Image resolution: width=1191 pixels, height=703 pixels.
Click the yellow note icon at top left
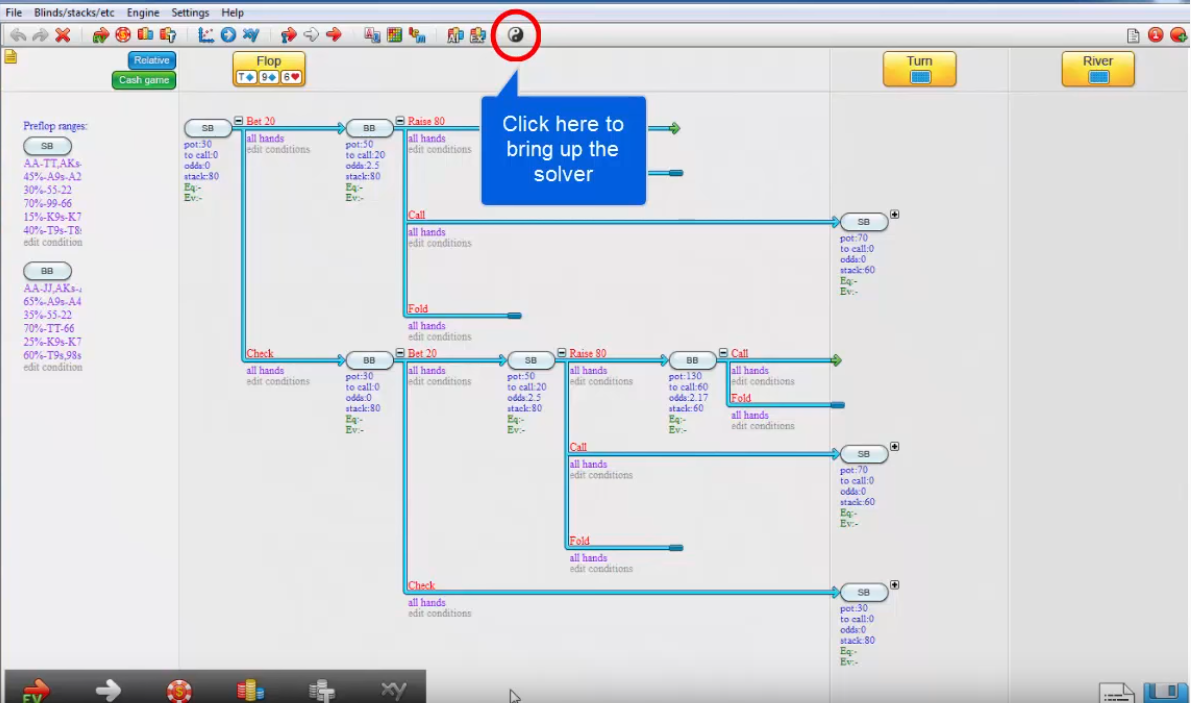coord(11,57)
